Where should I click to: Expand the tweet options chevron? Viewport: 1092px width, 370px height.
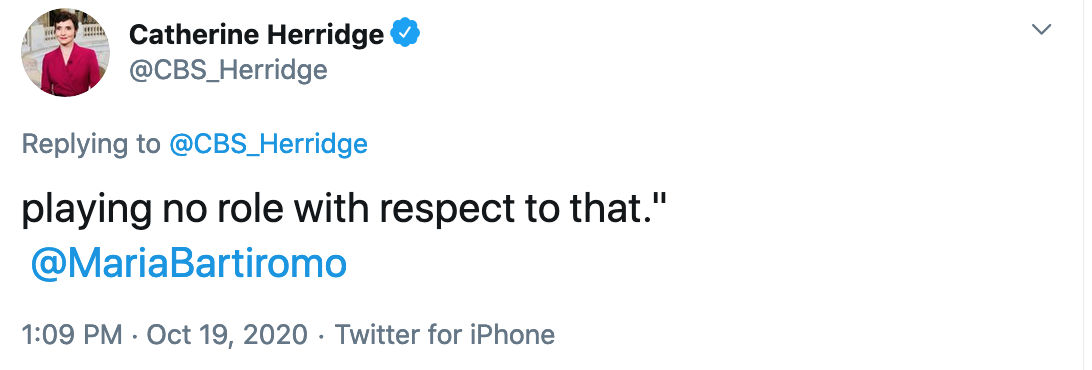(1041, 29)
